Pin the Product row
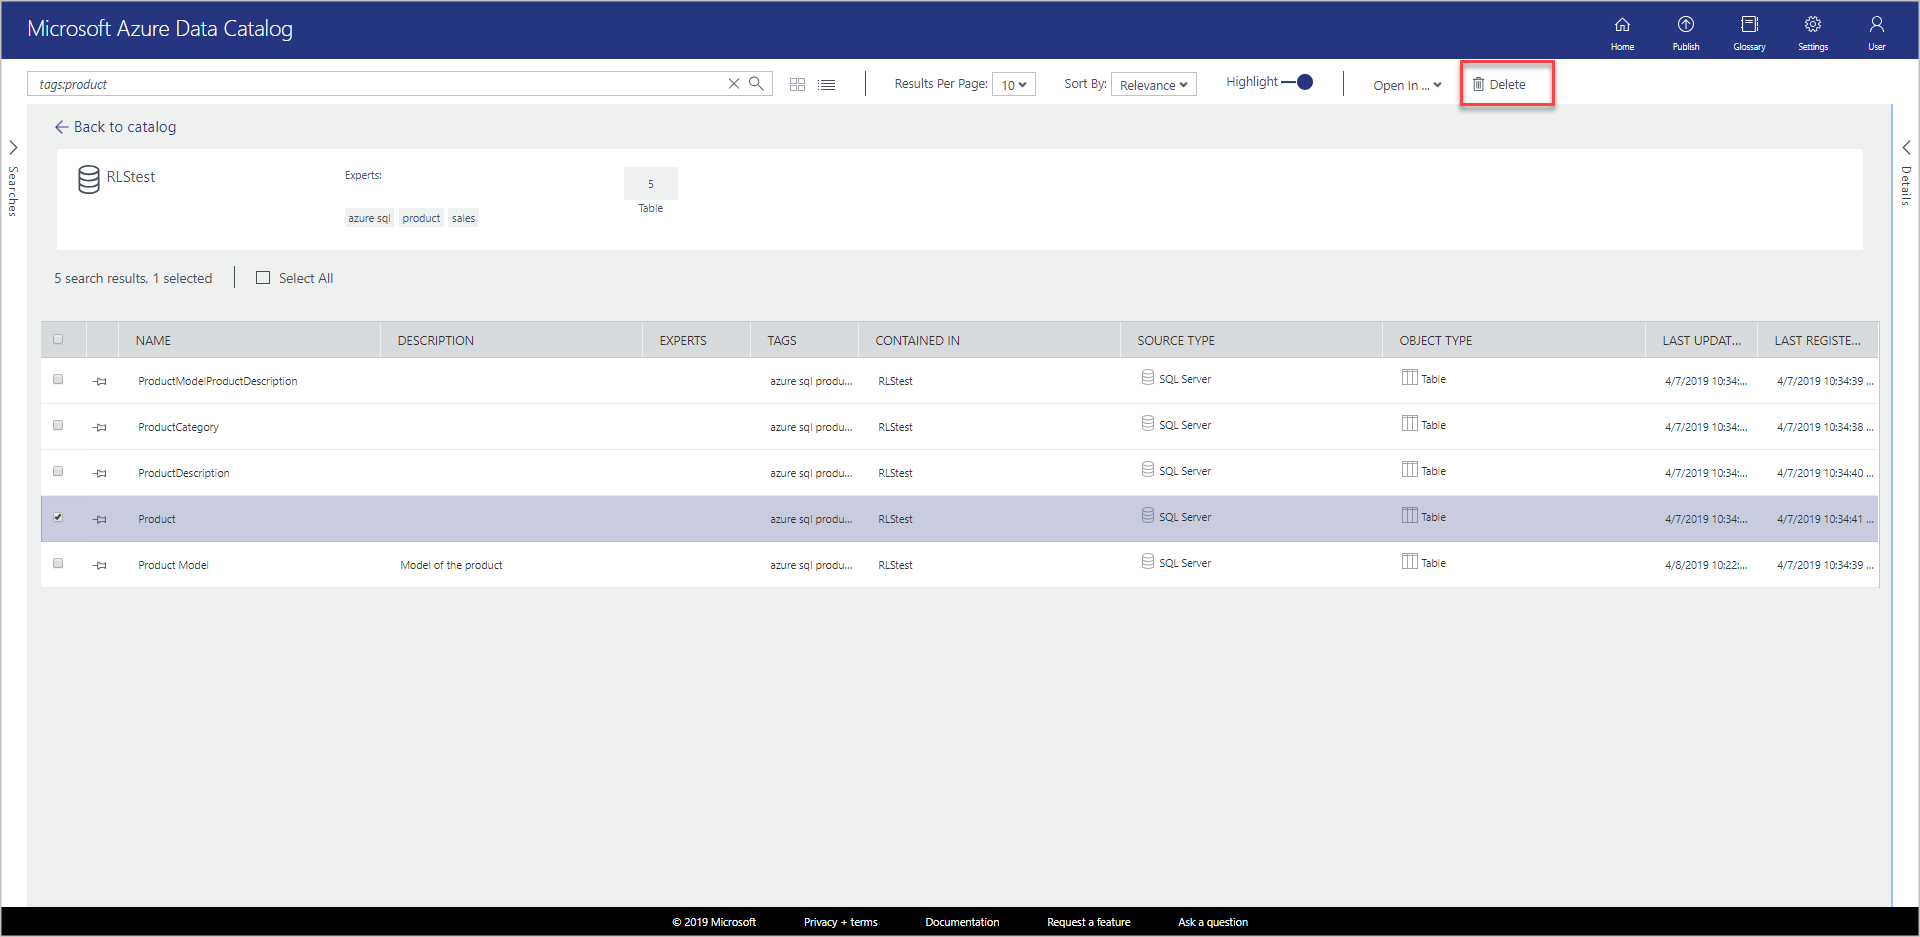The image size is (1920, 937). click(x=100, y=519)
